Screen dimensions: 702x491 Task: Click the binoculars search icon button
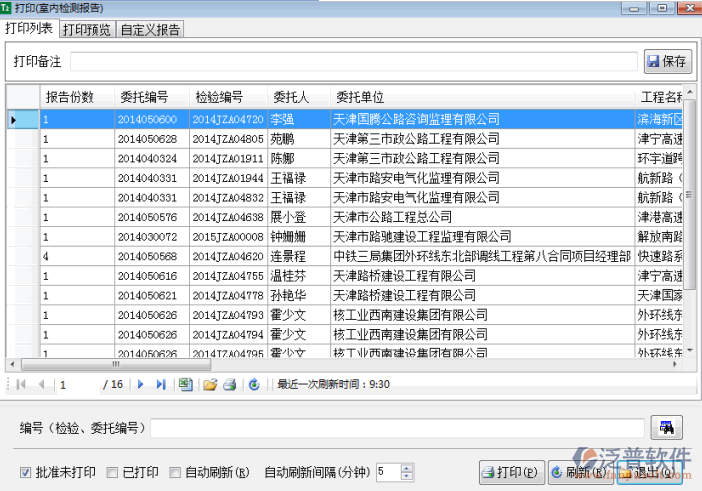pyautogui.click(x=666, y=428)
